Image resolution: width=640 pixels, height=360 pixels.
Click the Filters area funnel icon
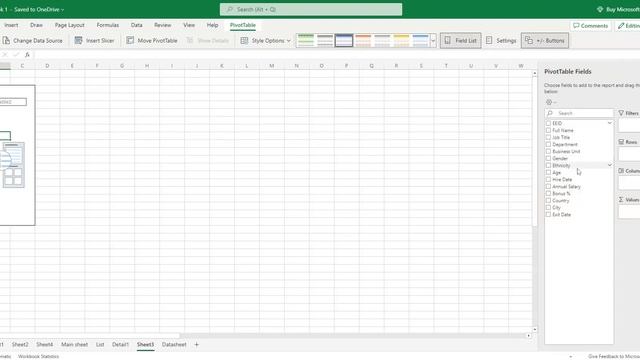coord(621,113)
